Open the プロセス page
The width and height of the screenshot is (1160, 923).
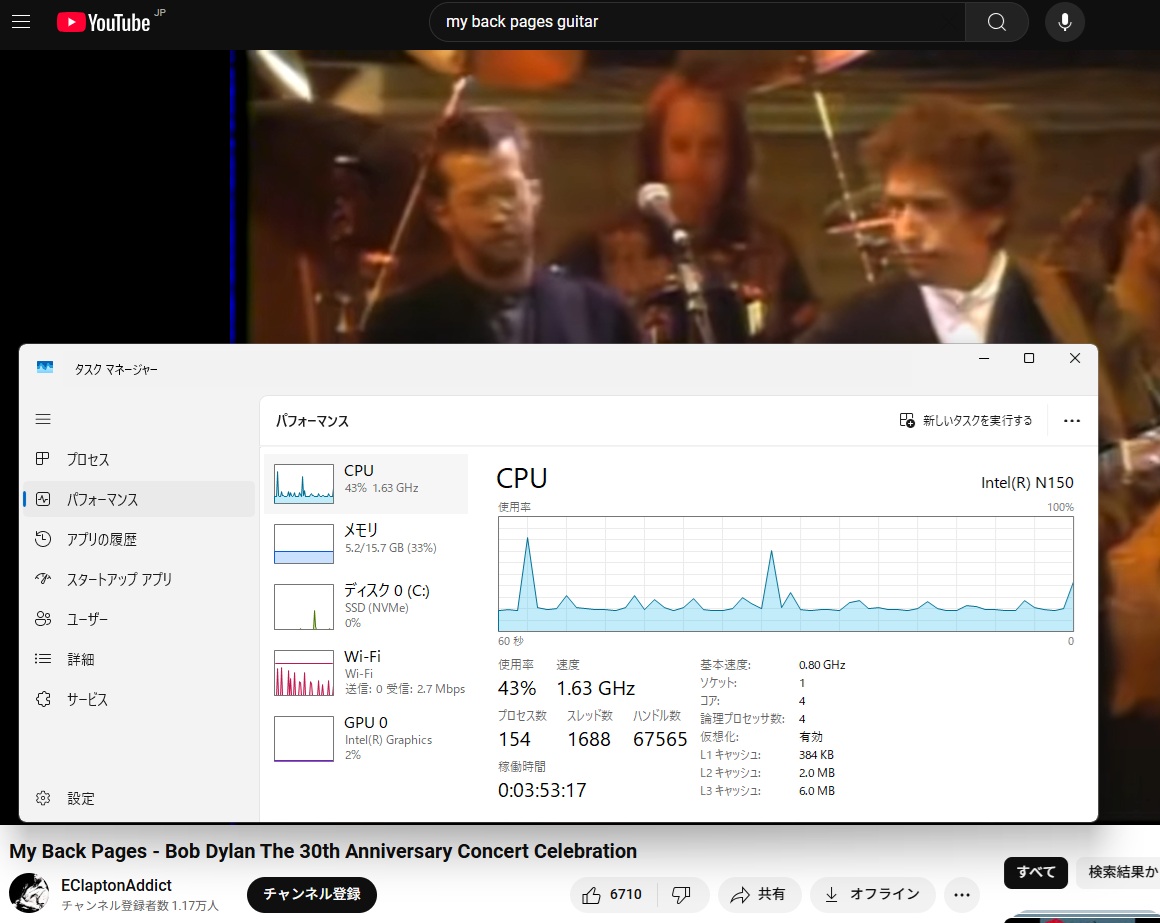(87, 460)
